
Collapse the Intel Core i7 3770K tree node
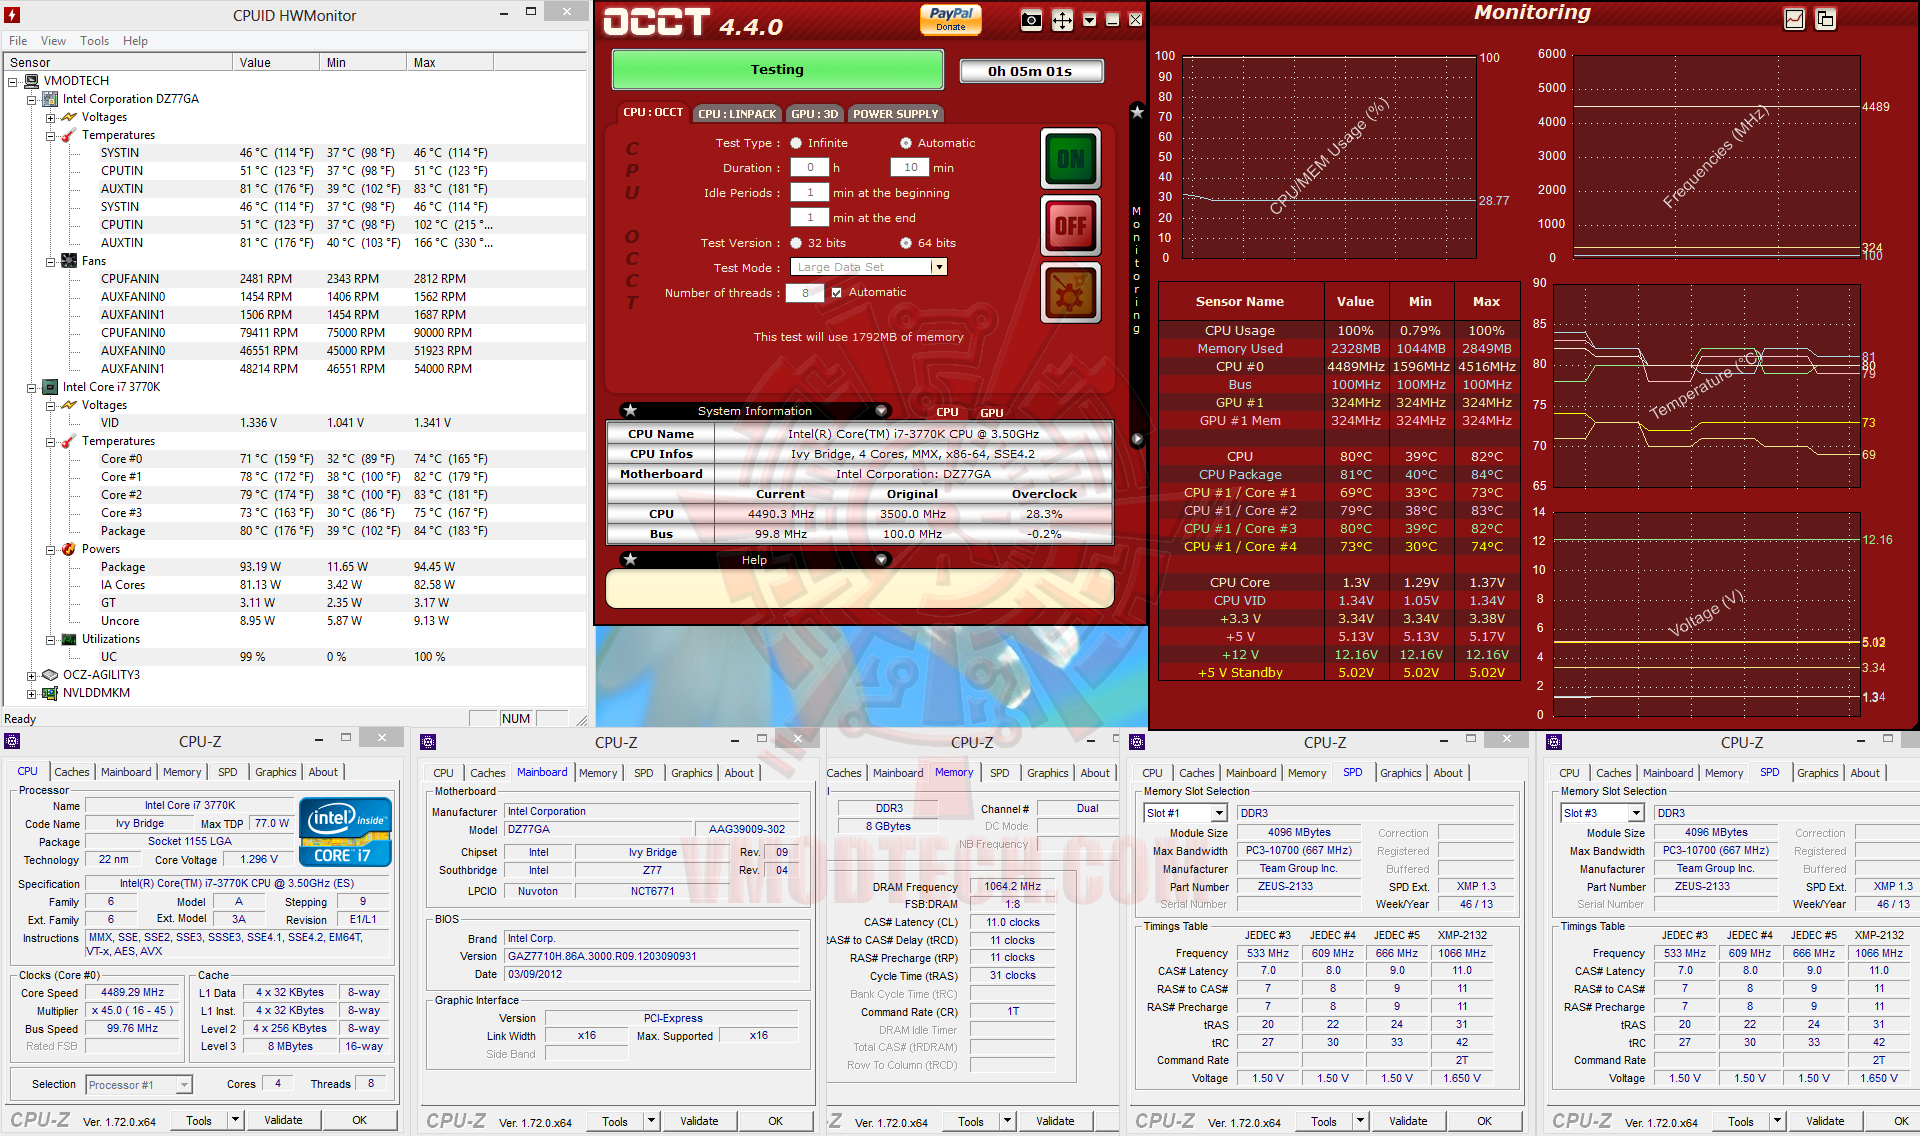point(32,387)
